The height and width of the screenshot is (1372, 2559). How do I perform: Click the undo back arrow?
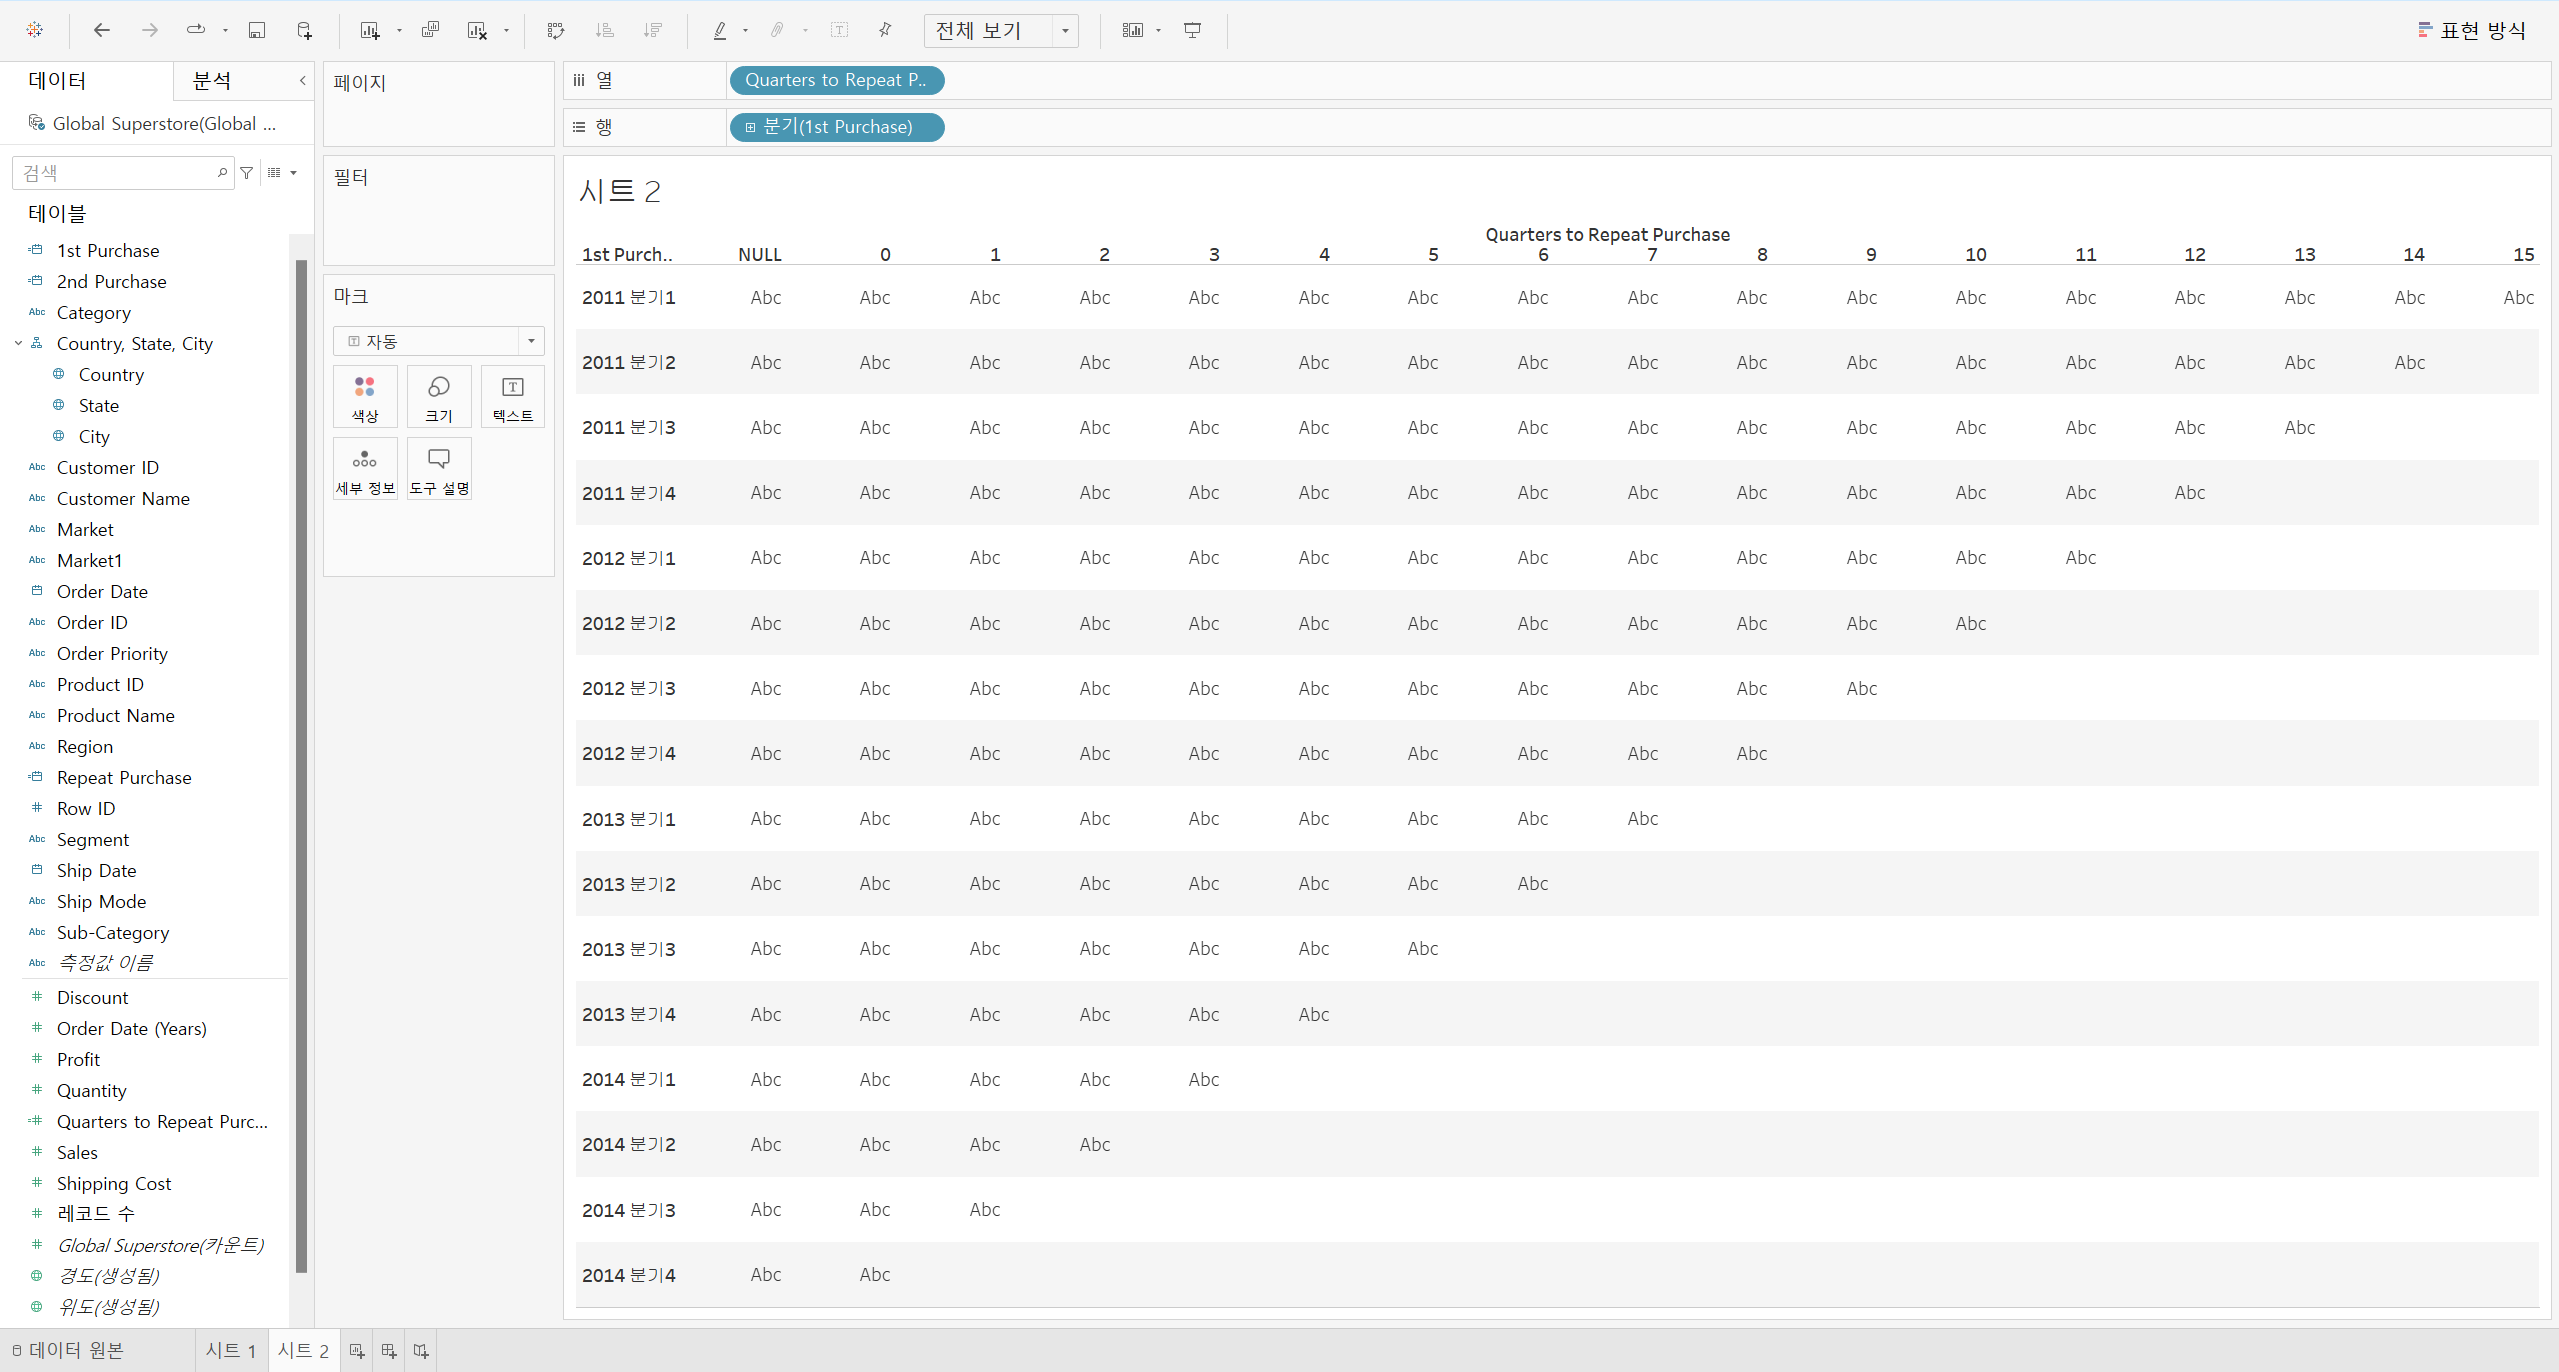point(101,30)
